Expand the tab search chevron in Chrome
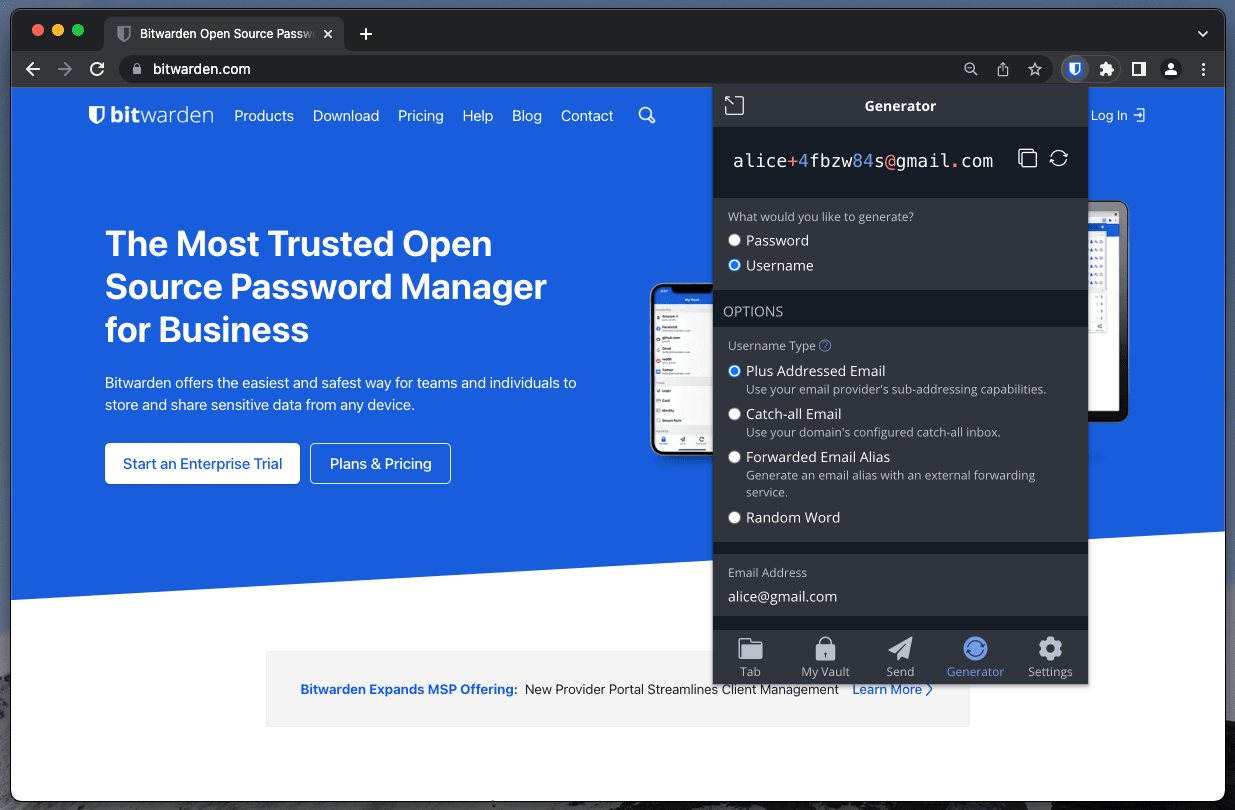 (x=1203, y=34)
